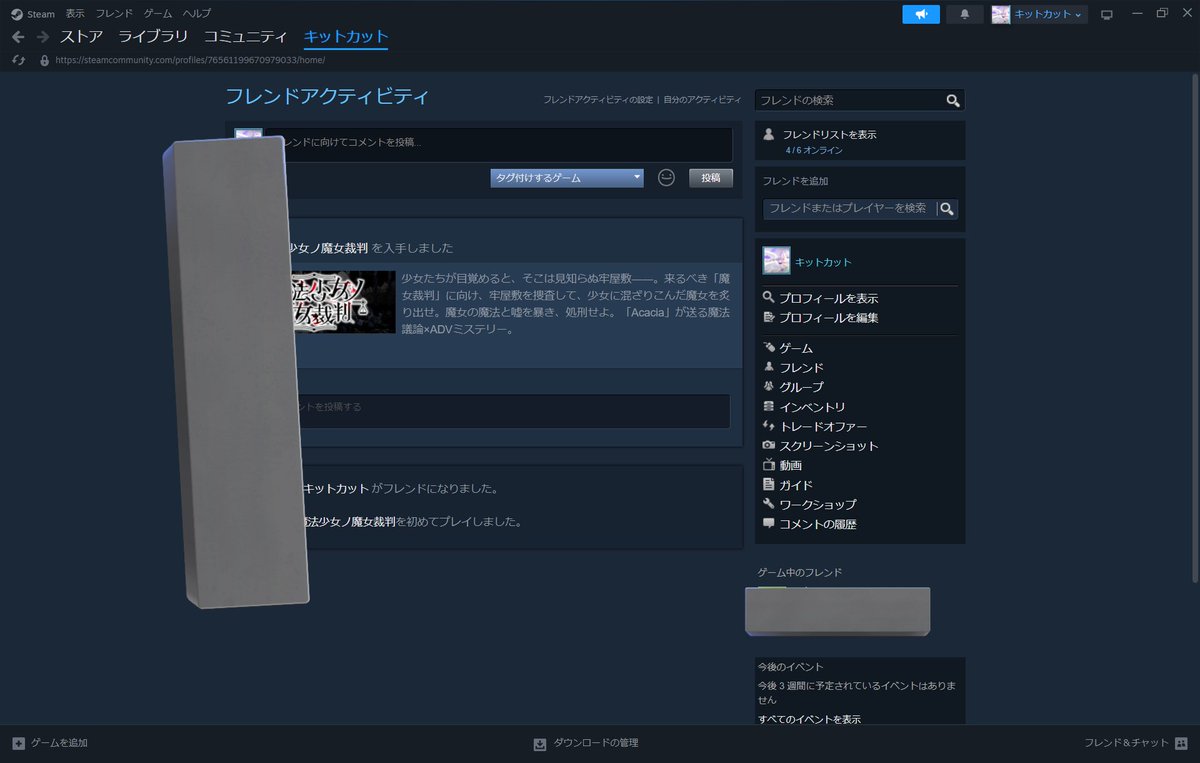The height and width of the screenshot is (763, 1200).
Task: Click the Big Picture mode monitor icon
Action: (x=1107, y=14)
